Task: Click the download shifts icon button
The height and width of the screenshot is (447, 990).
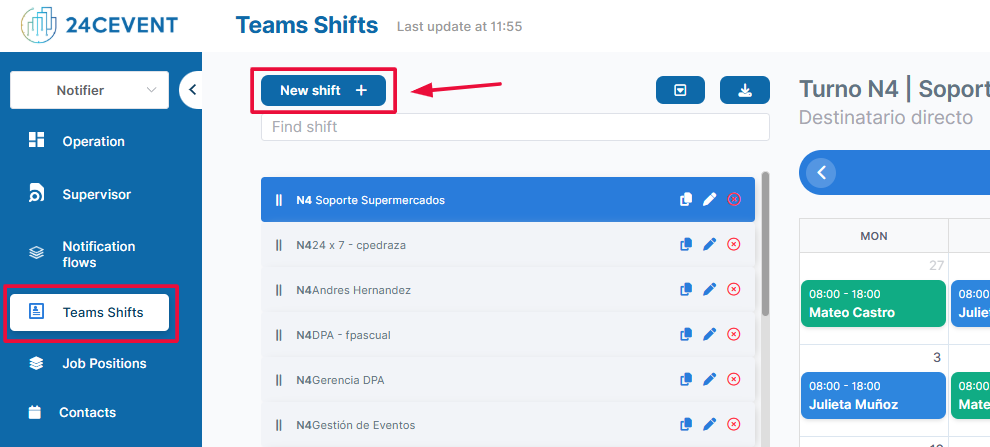Action: (744, 90)
